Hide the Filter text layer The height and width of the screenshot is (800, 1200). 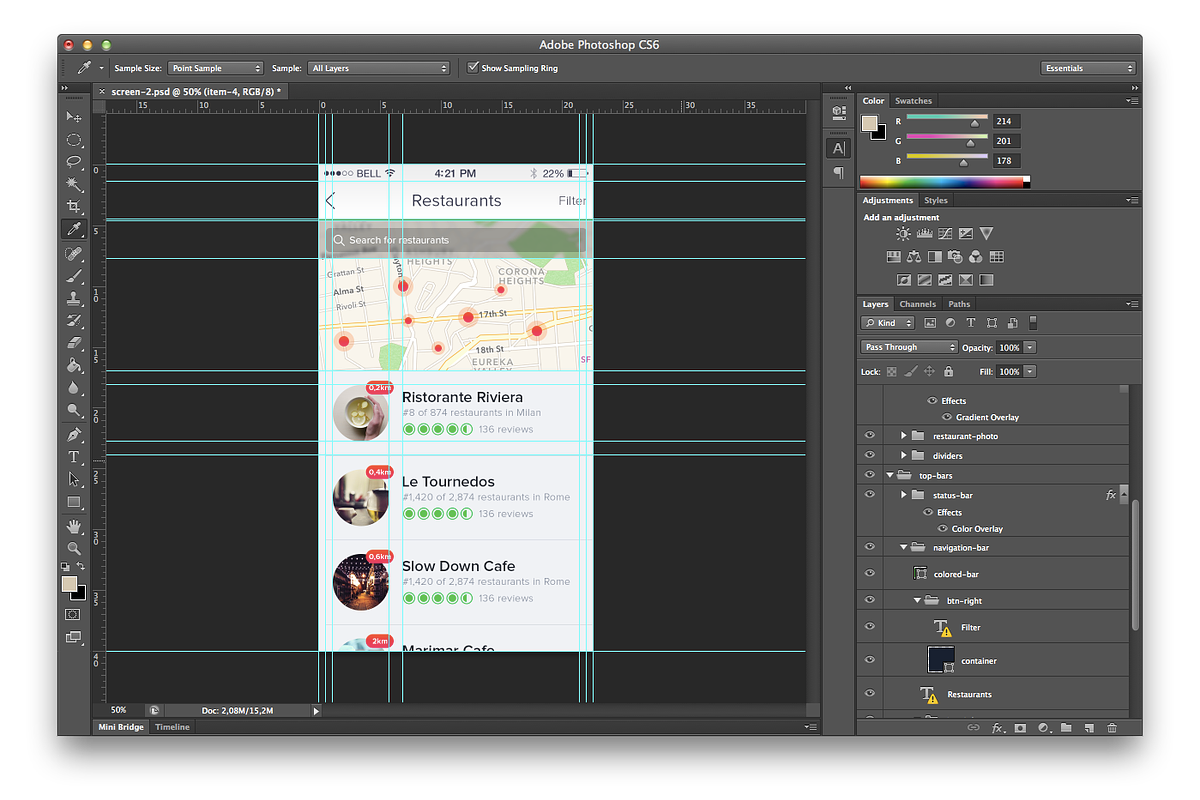coord(869,627)
